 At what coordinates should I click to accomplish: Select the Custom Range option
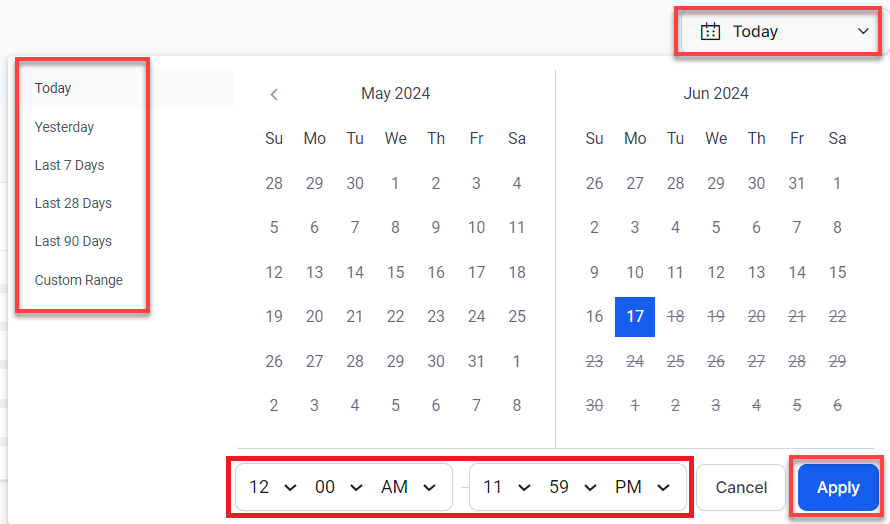(79, 280)
